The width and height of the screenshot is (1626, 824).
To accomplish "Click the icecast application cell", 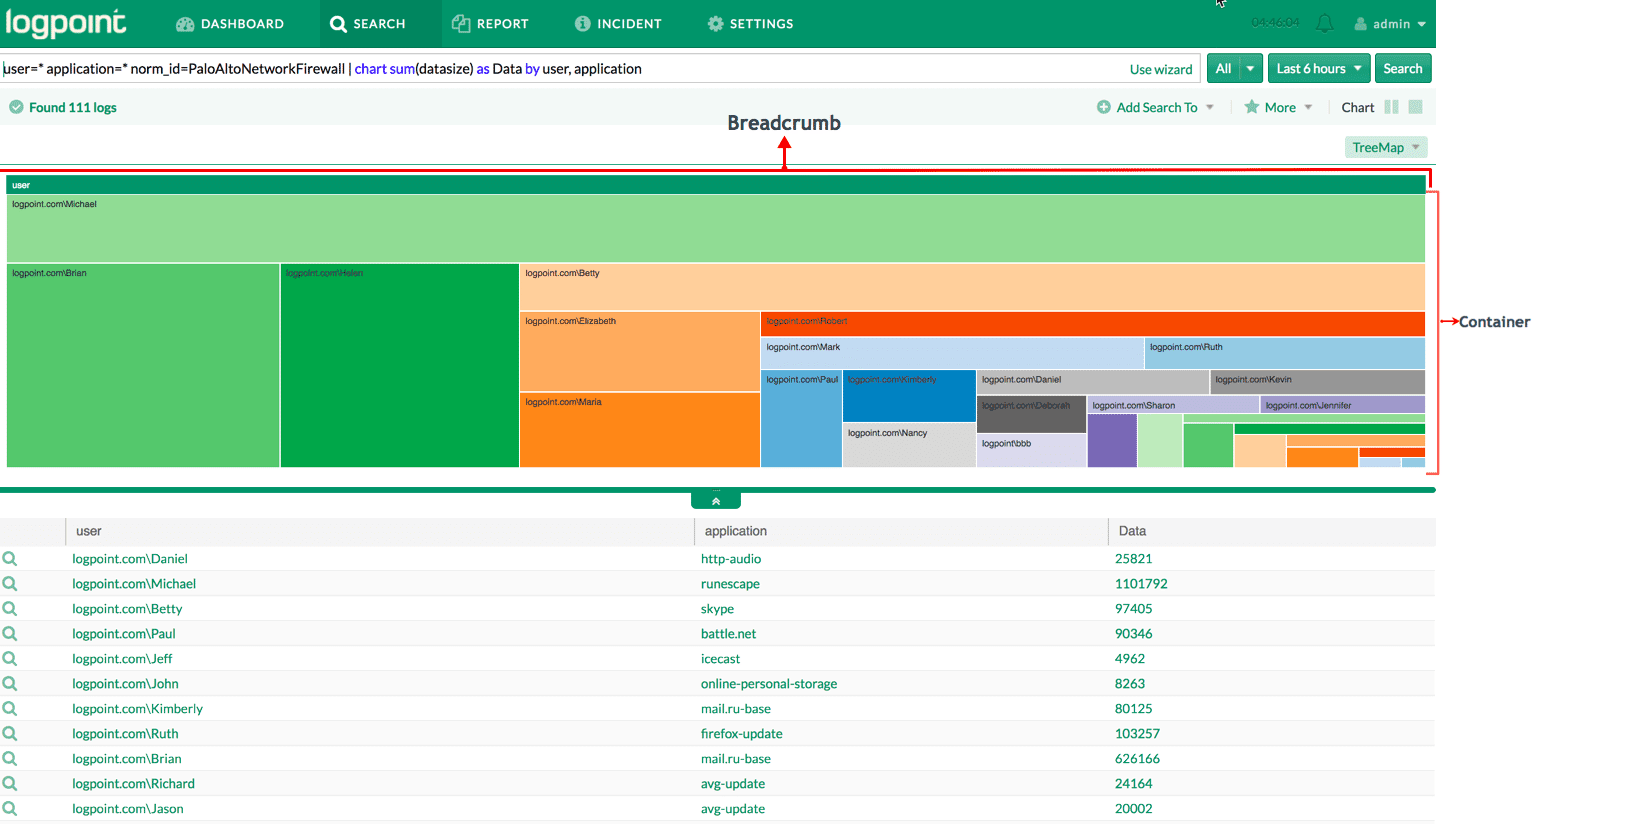I will coord(720,659).
